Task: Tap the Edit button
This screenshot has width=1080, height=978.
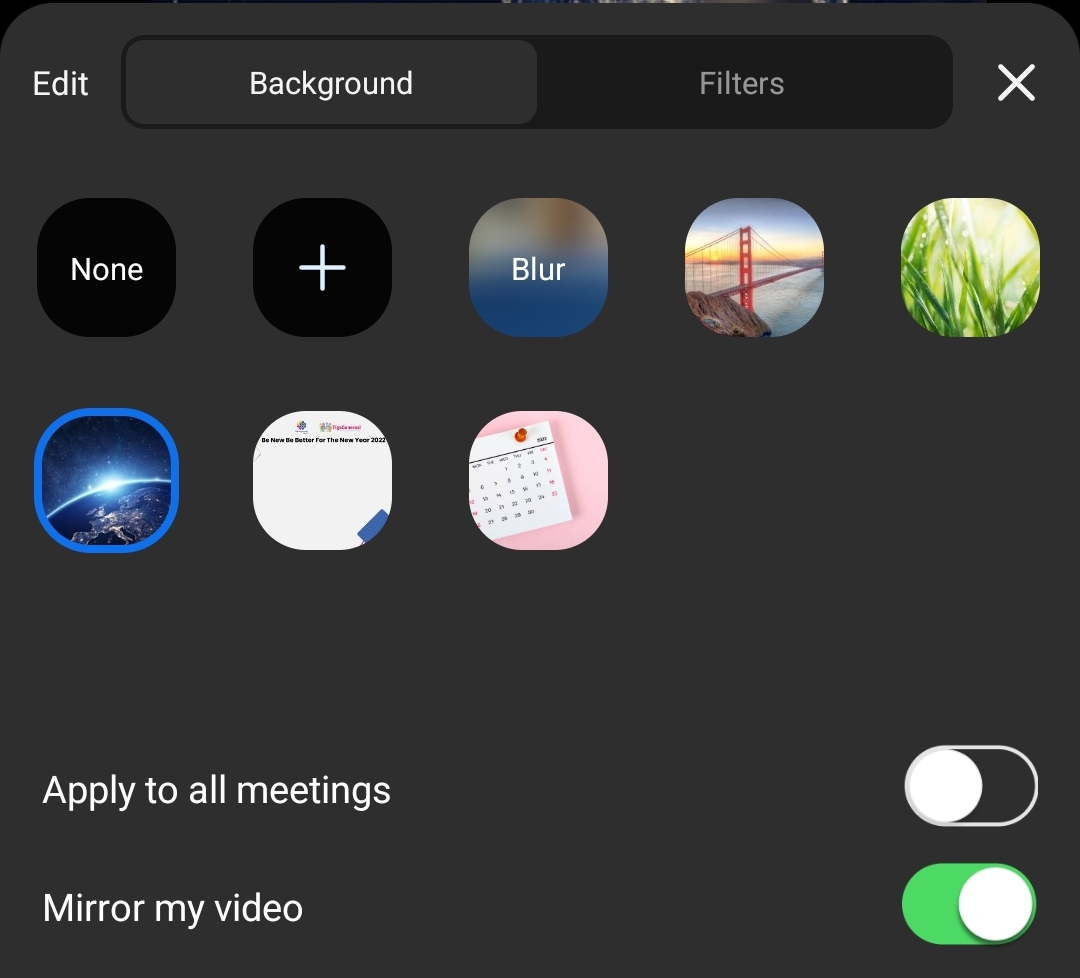Action: [61, 83]
